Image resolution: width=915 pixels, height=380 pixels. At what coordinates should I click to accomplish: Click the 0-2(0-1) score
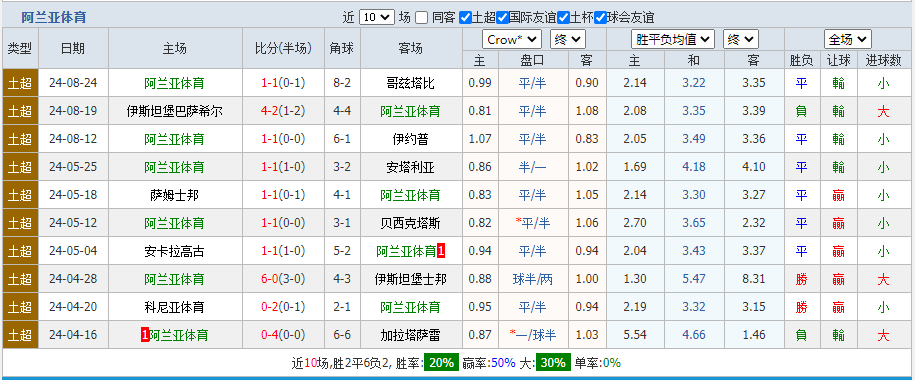283,307
